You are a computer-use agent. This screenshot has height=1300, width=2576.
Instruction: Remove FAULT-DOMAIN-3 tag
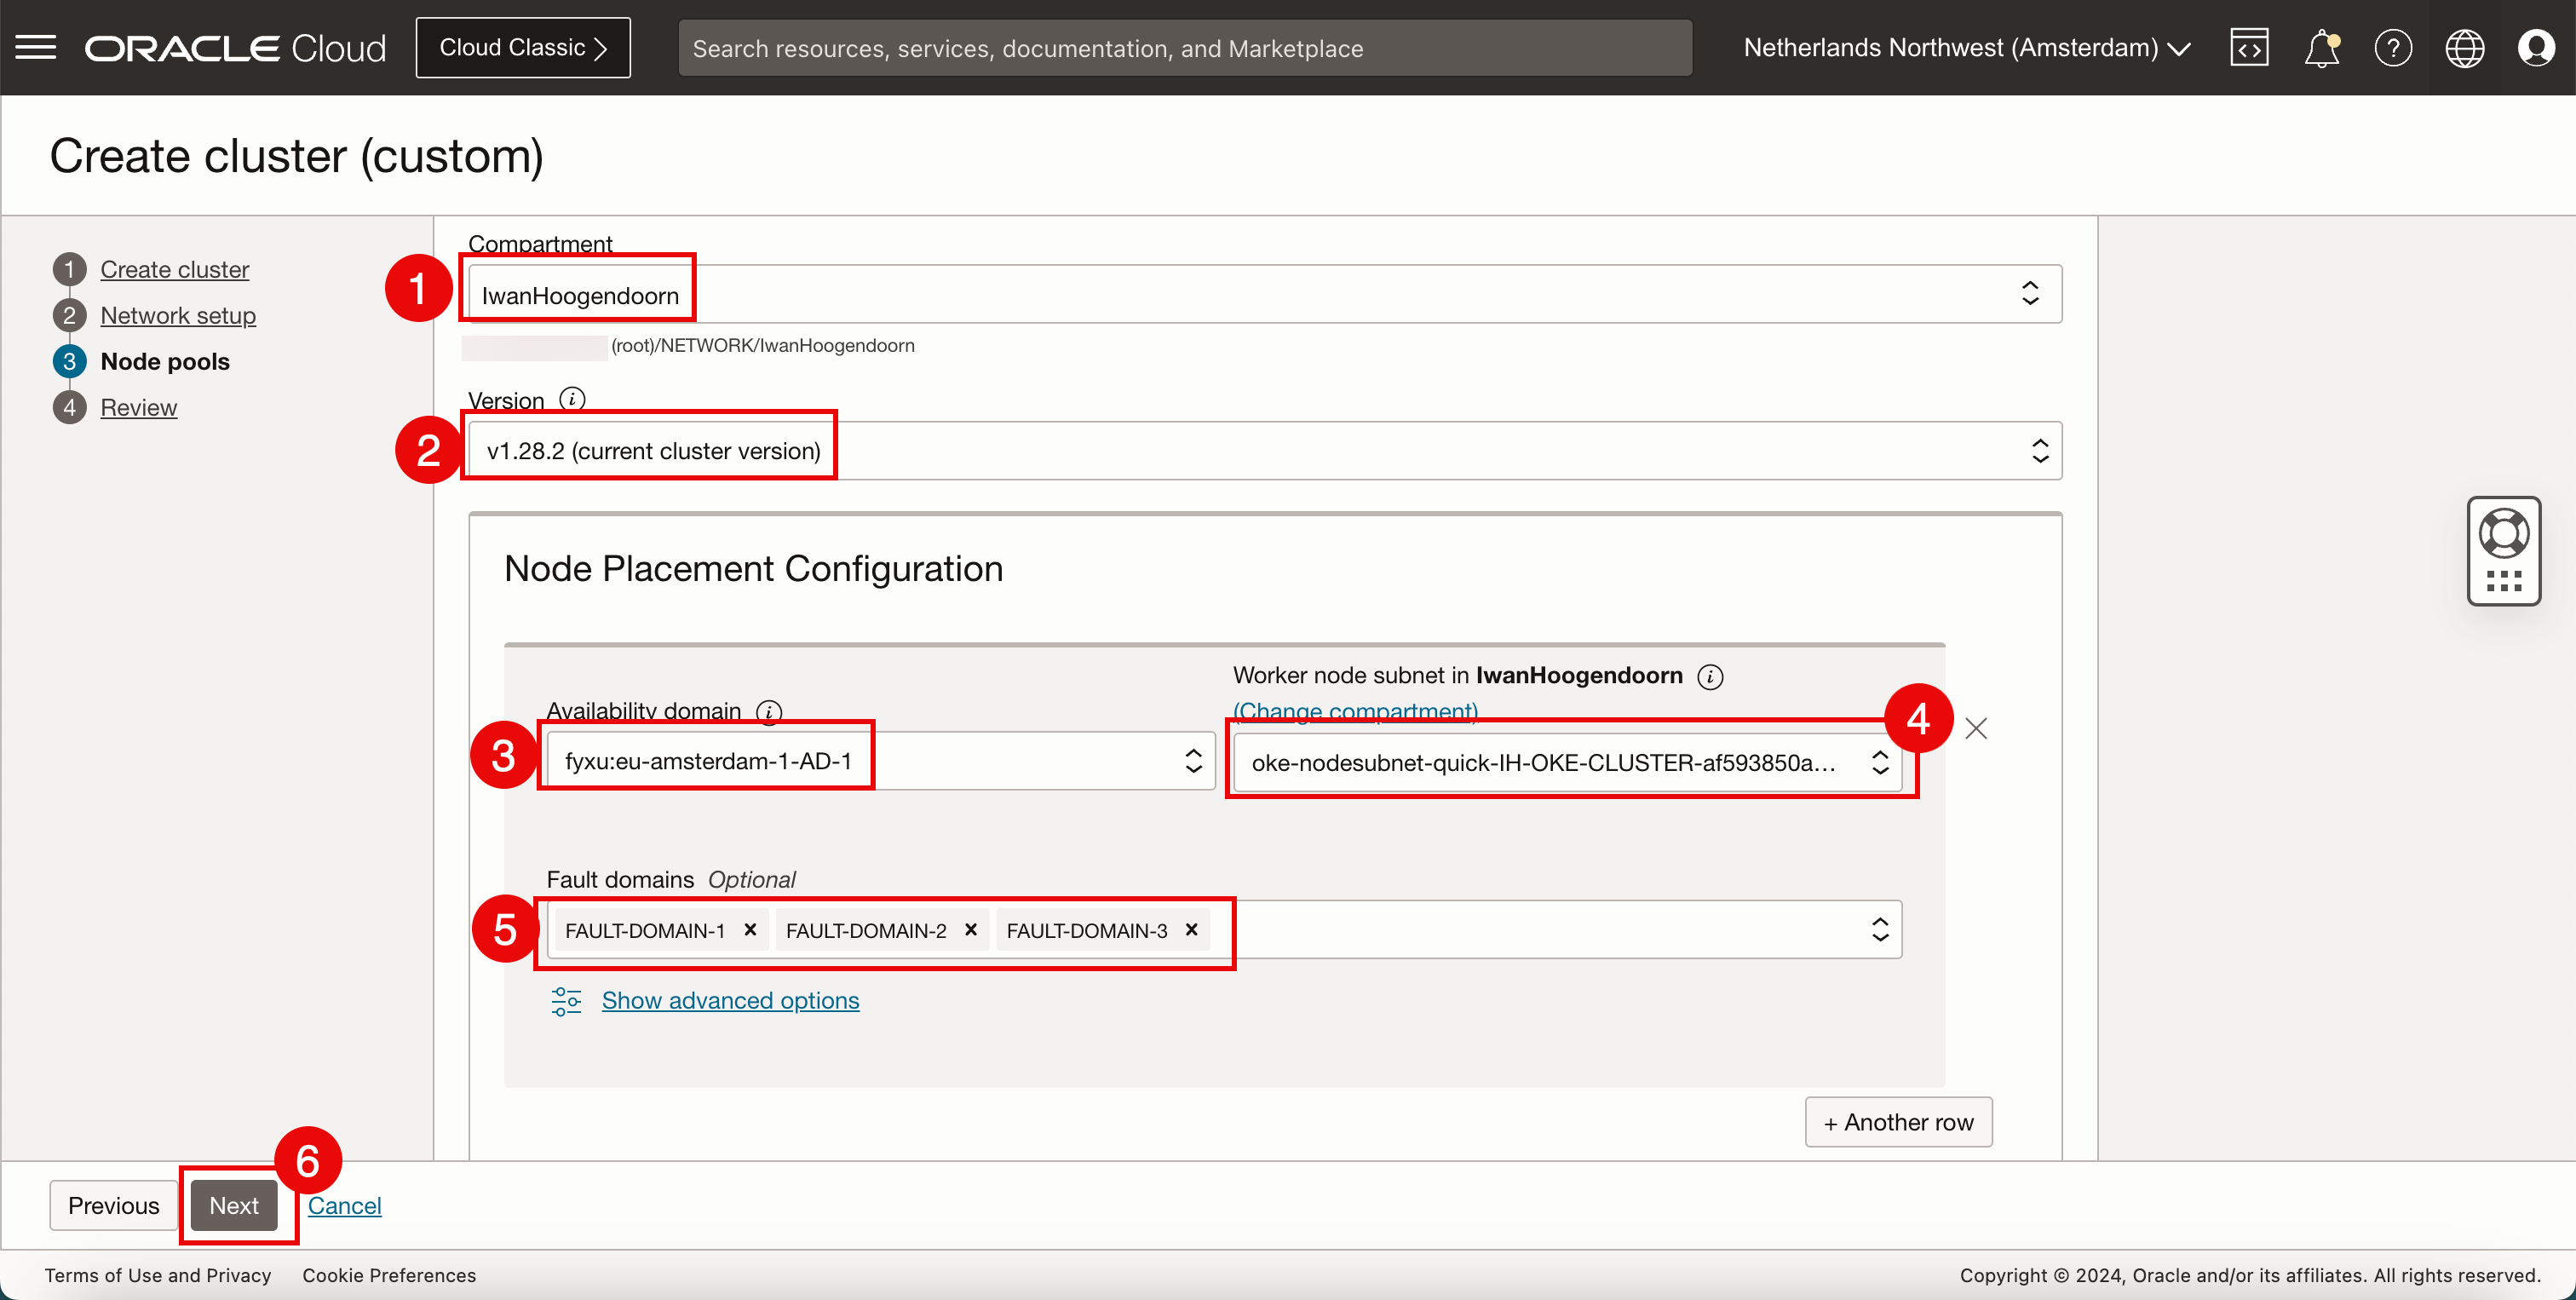(x=1192, y=930)
